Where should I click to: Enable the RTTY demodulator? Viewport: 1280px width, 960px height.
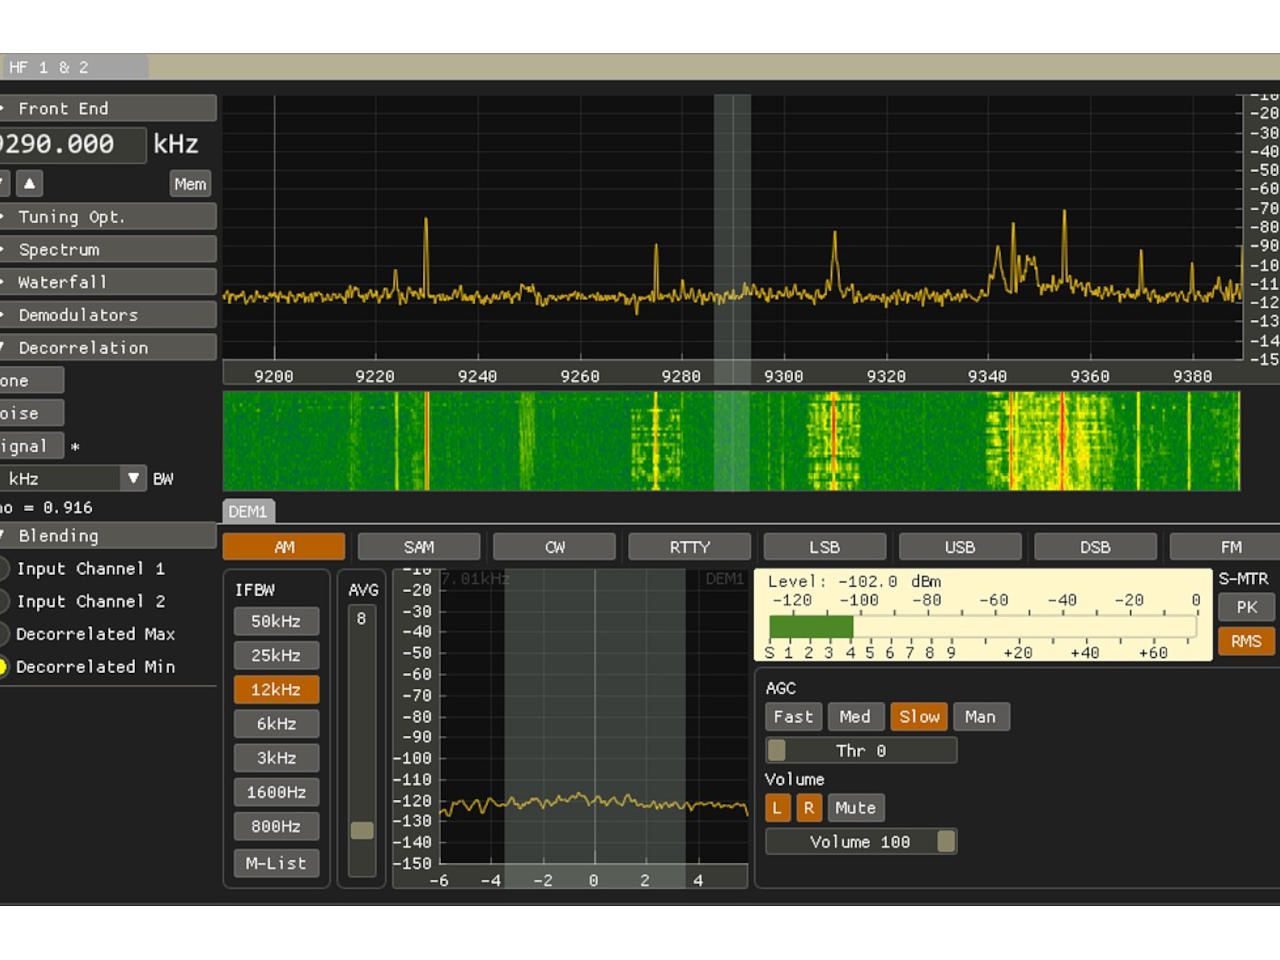(x=689, y=546)
